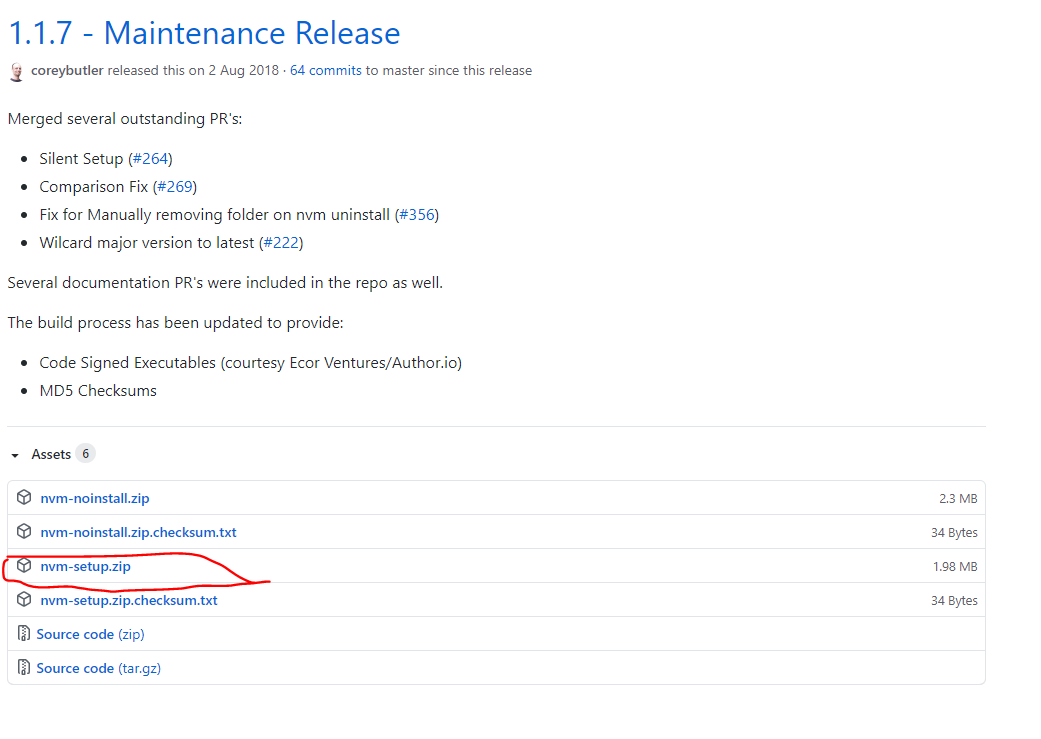
Task: Download the Source code (zip) archive
Action: point(90,633)
